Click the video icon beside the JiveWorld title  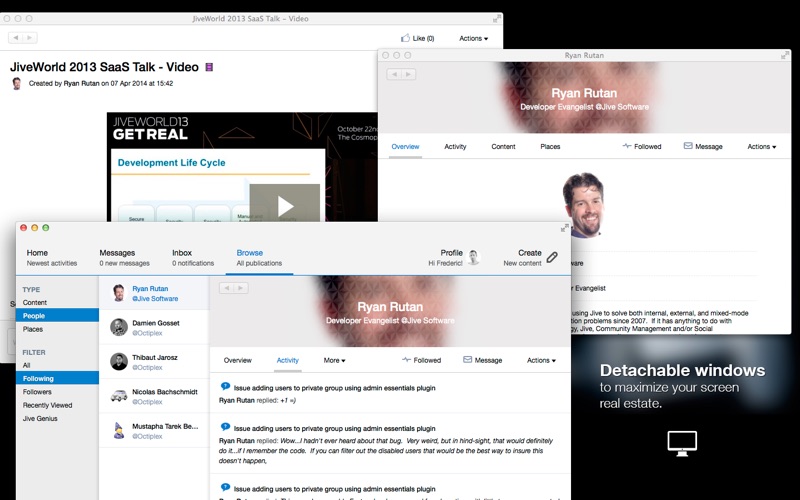(209, 67)
